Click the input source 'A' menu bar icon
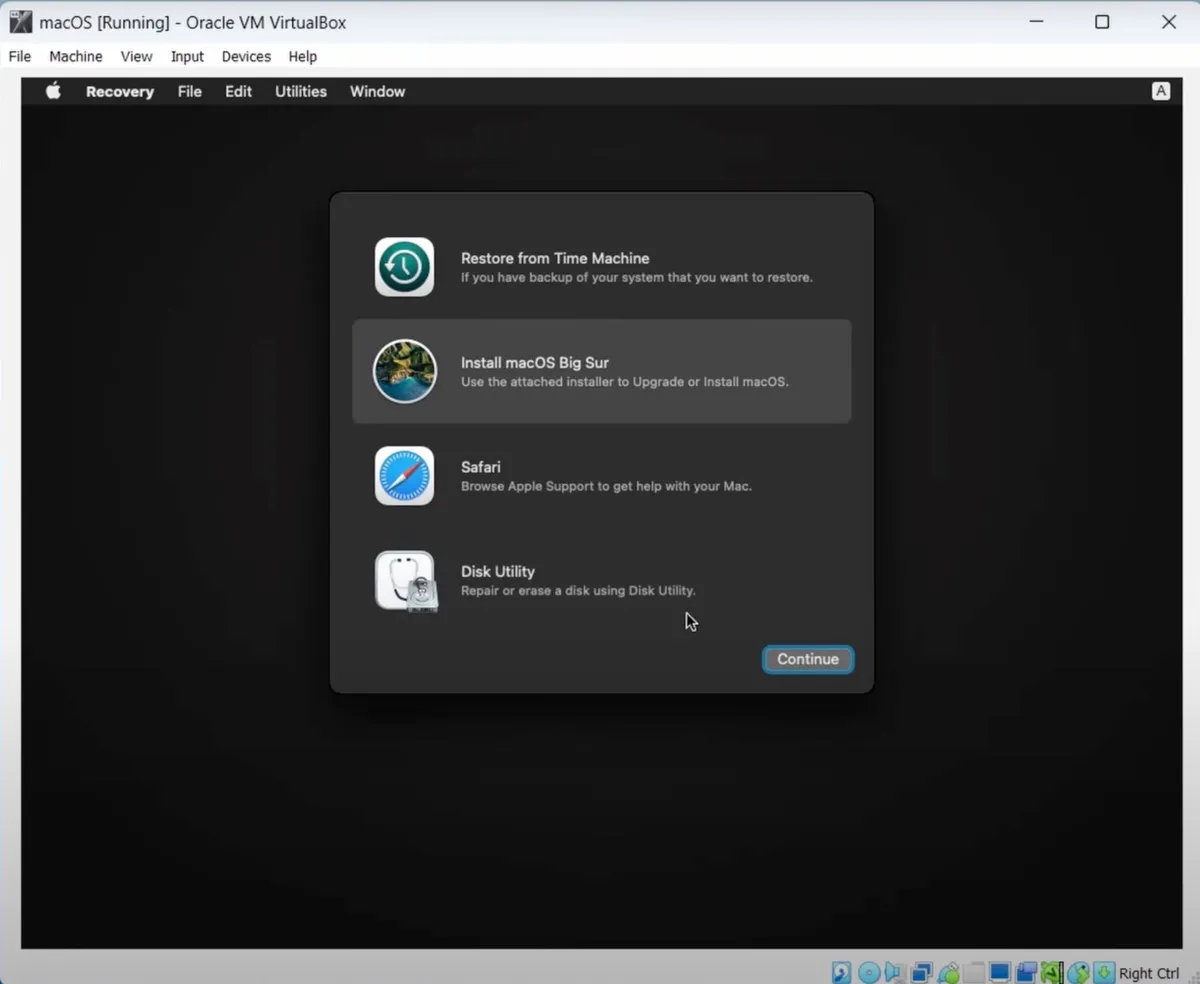This screenshot has height=984, width=1200. [x=1161, y=91]
